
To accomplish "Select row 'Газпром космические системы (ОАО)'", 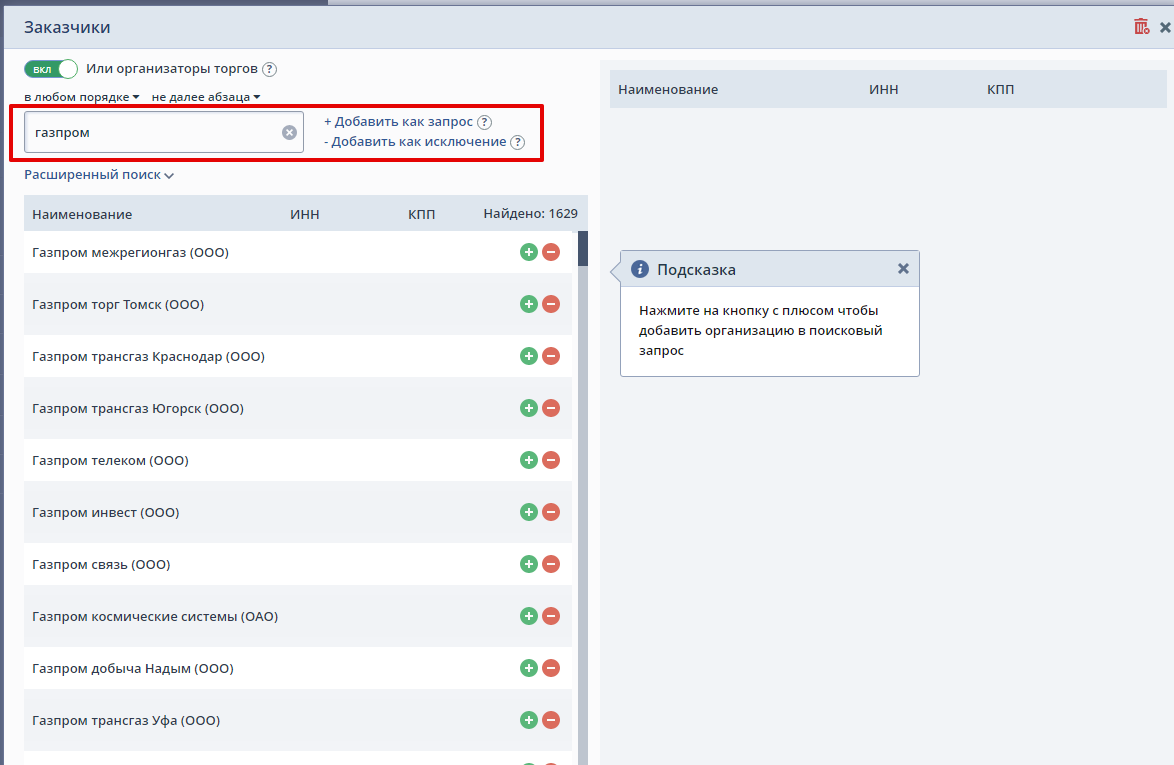I will point(298,616).
